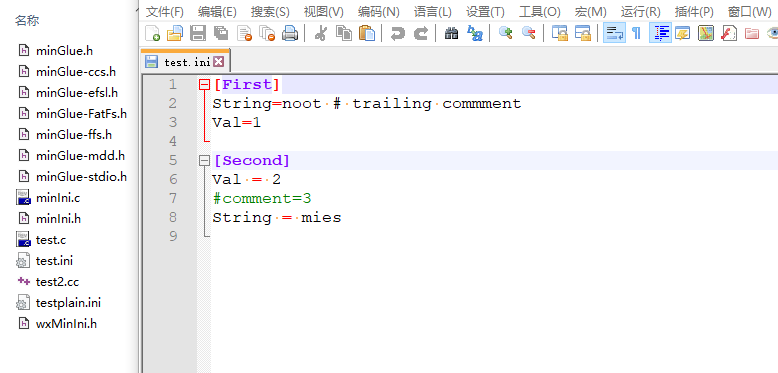Image resolution: width=778 pixels, height=373 pixels.
Task: Open the 视图(V) menu
Action: click(324, 11)
